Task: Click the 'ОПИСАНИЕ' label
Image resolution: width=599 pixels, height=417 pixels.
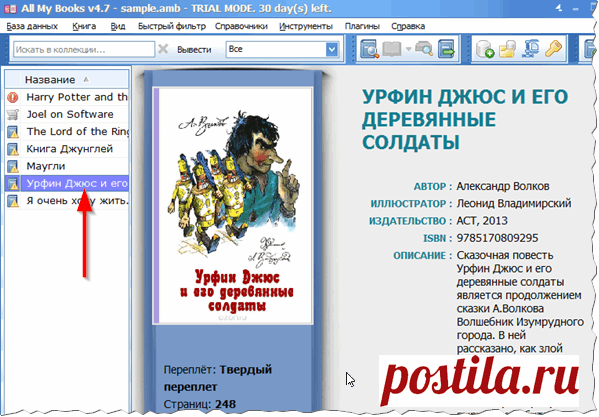Action: (x=419, y=255)
